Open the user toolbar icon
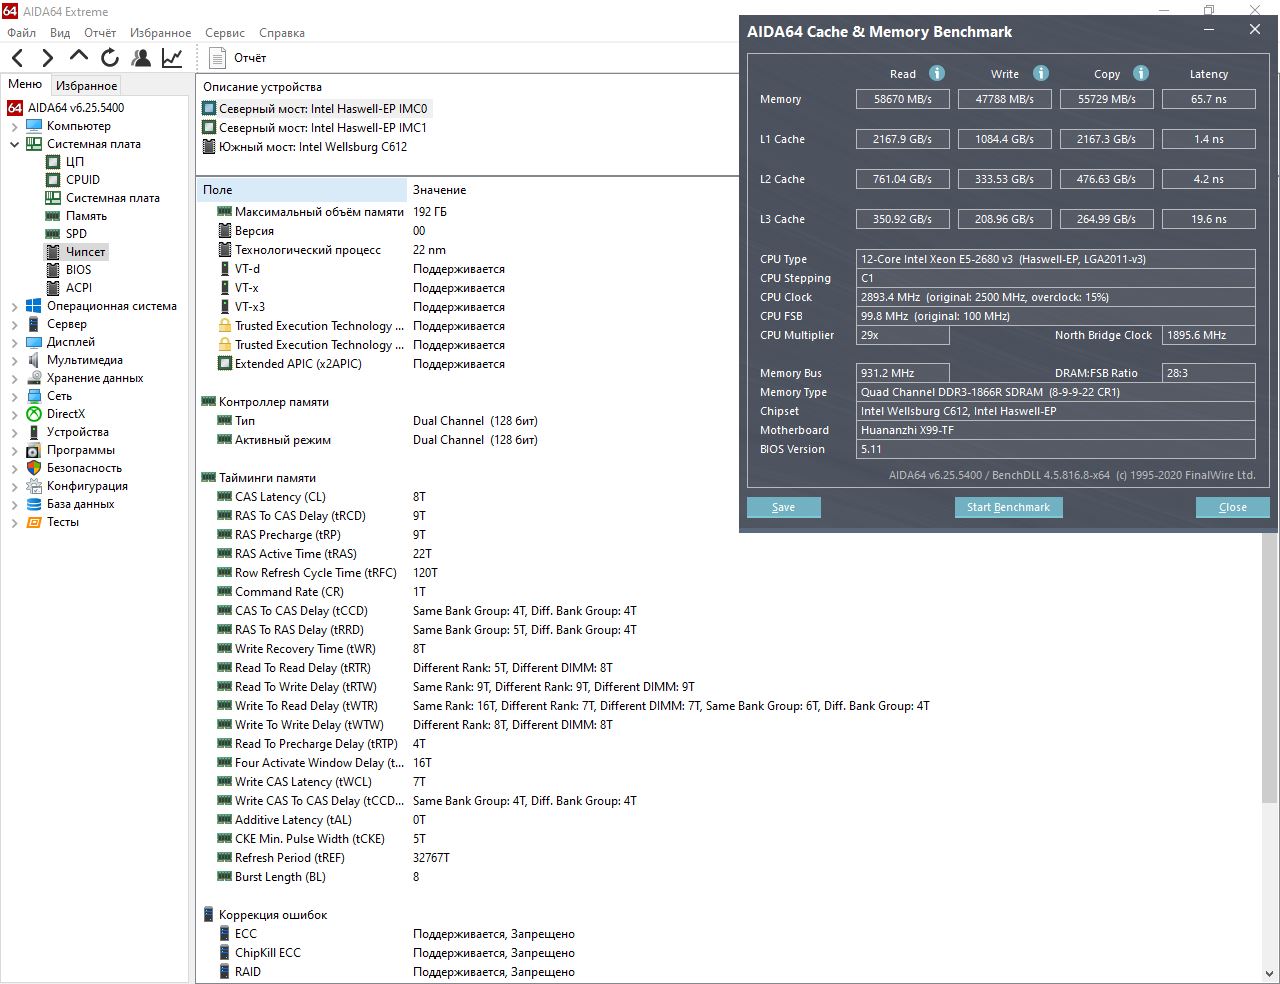 141,58
